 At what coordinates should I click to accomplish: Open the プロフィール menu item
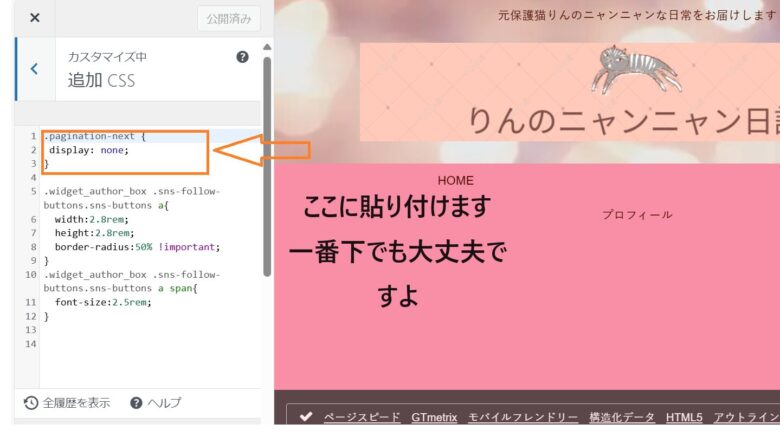(x=637, y=214)
